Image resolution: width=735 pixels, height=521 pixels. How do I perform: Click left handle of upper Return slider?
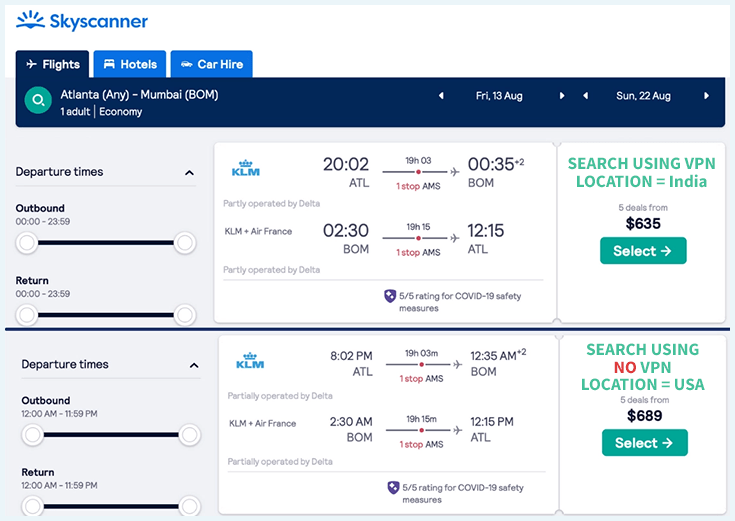(x=27, y=315)
